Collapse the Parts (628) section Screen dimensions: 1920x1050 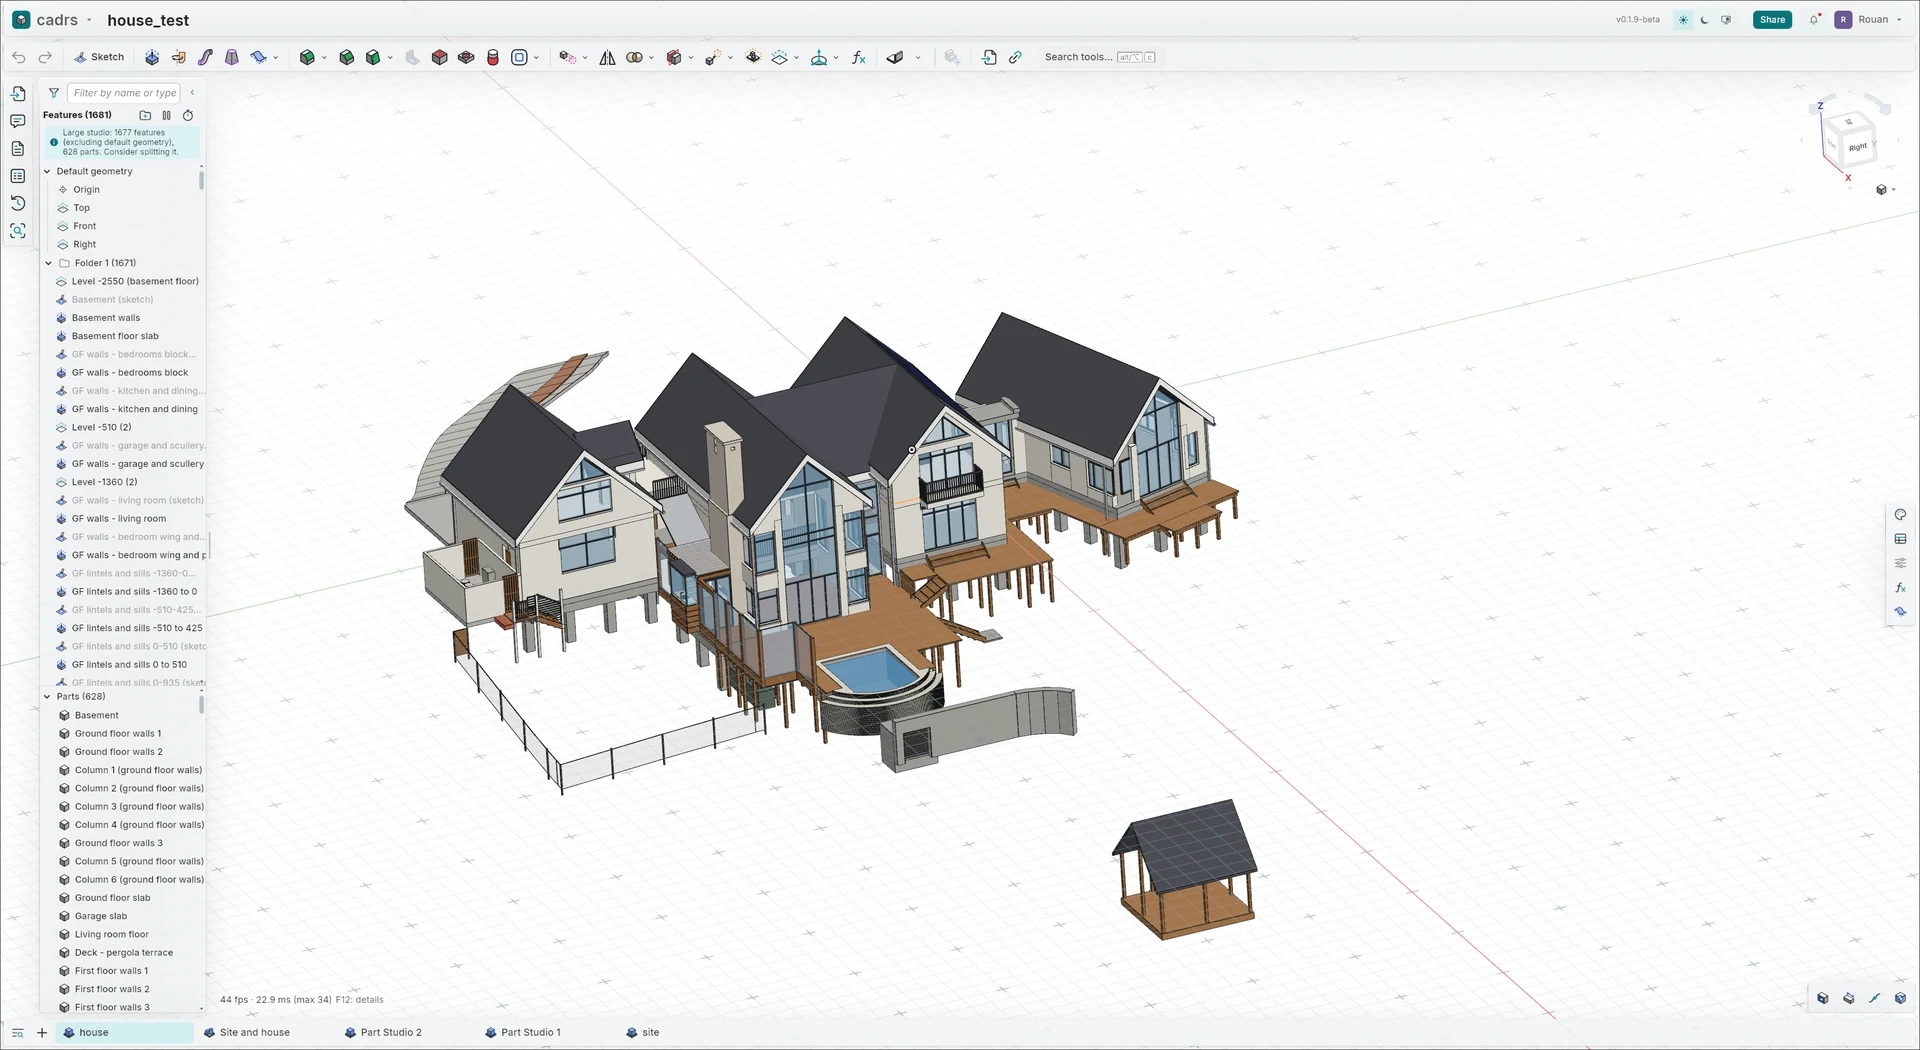pyautogui.click(x=47, y=697)
